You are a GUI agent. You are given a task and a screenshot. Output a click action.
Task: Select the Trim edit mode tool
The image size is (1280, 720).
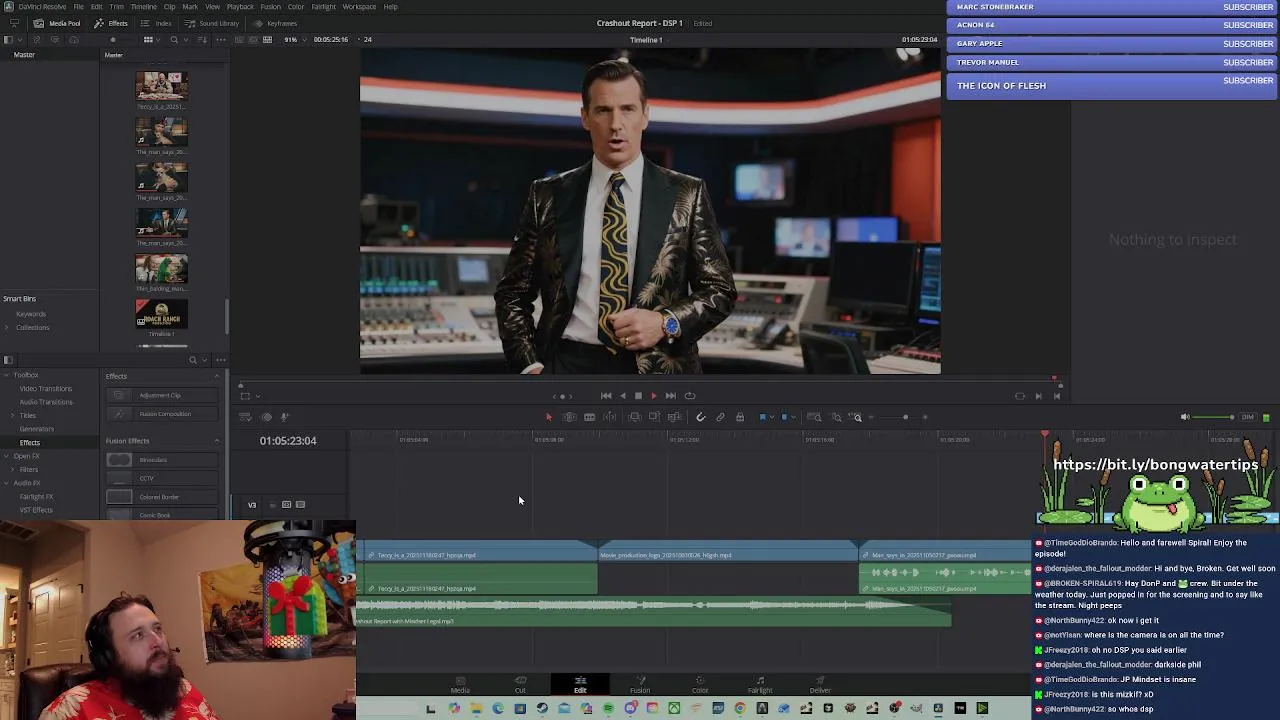(569, 417)
